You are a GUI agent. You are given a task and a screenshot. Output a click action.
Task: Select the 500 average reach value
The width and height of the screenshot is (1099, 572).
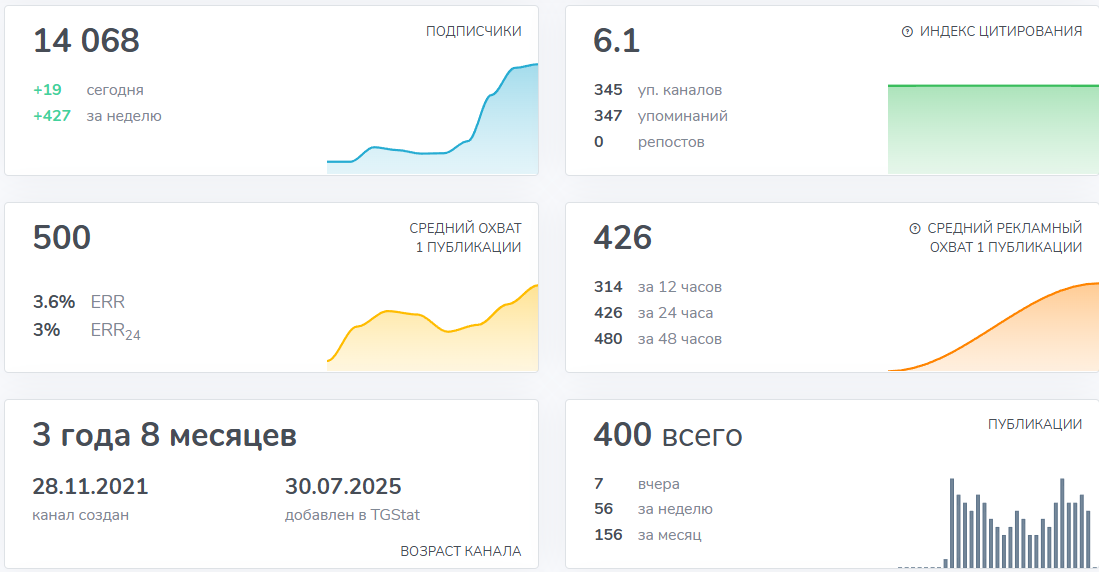coord(62,238)
